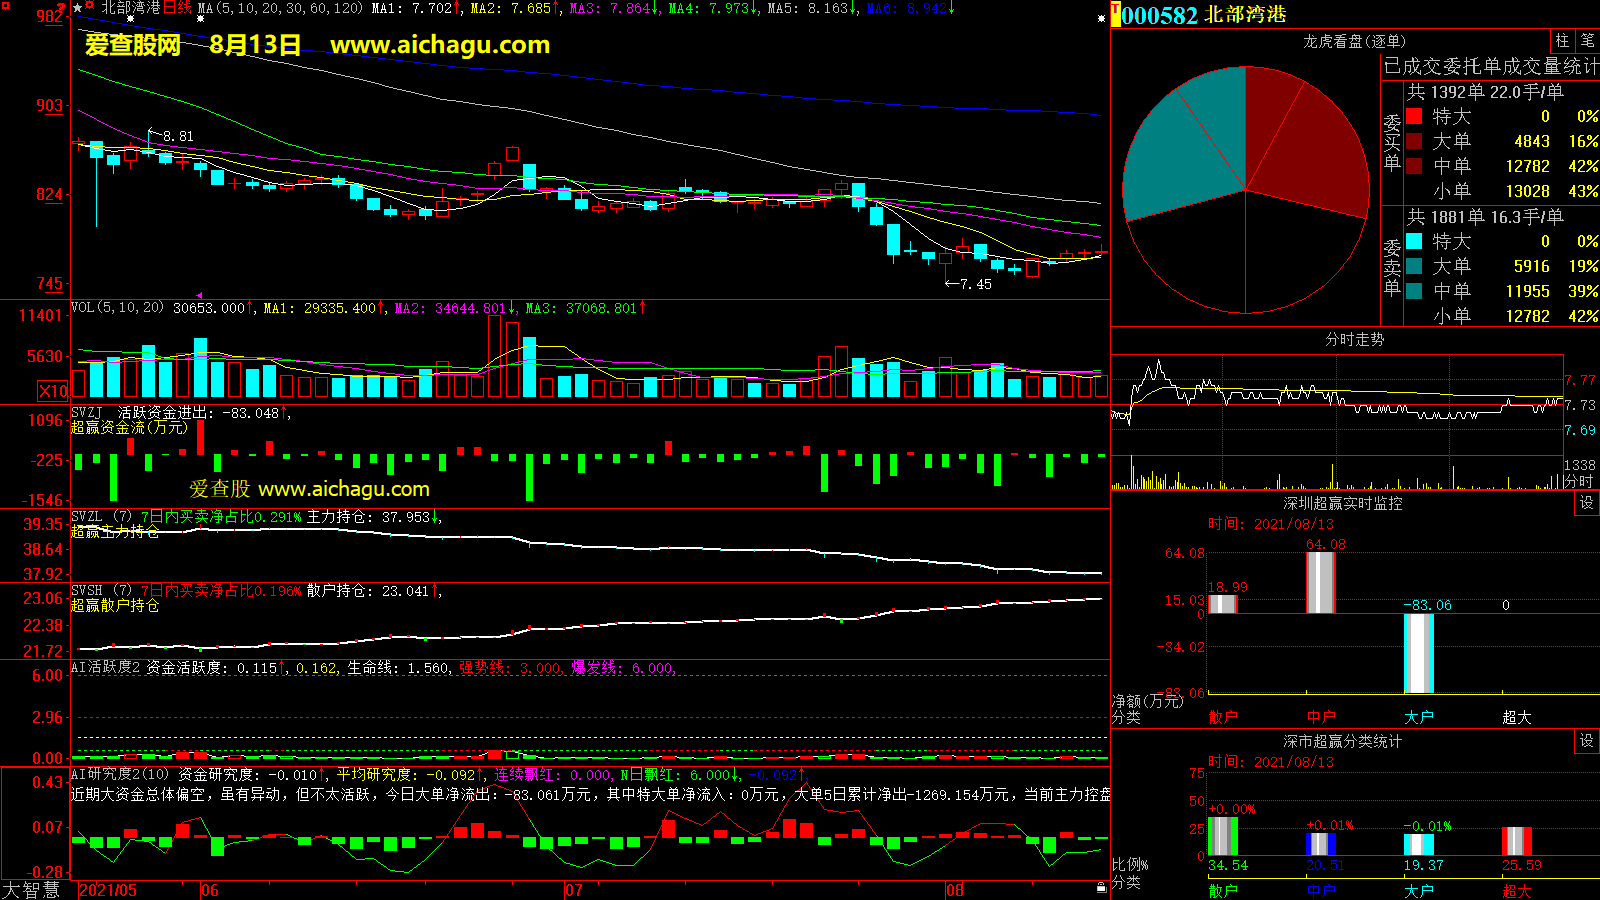Open MA(5,10,20,30,60,120) indicator parameters
This screenshot has height=900, width=1600.
point(280,8)
